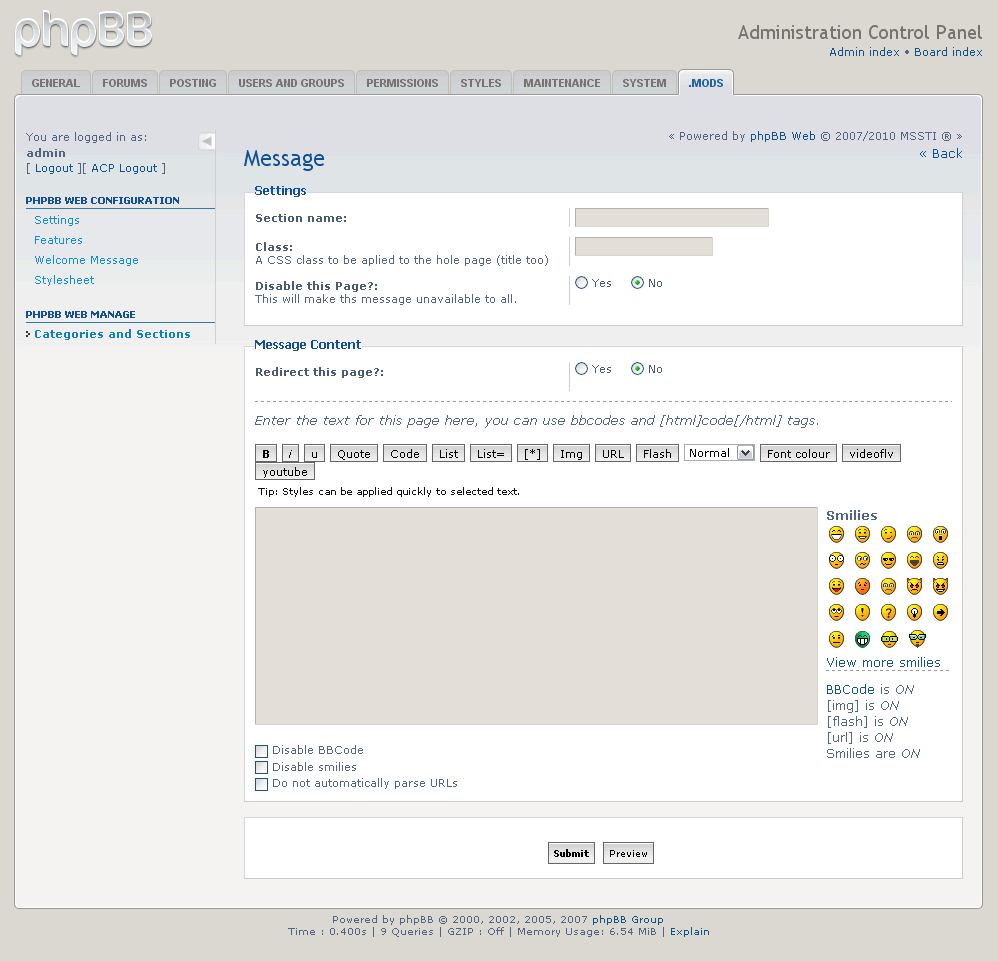Screen dimensions: 998x961
Task: Insert the laughing open-mouth smiley
Action: (x=915, y=560)
